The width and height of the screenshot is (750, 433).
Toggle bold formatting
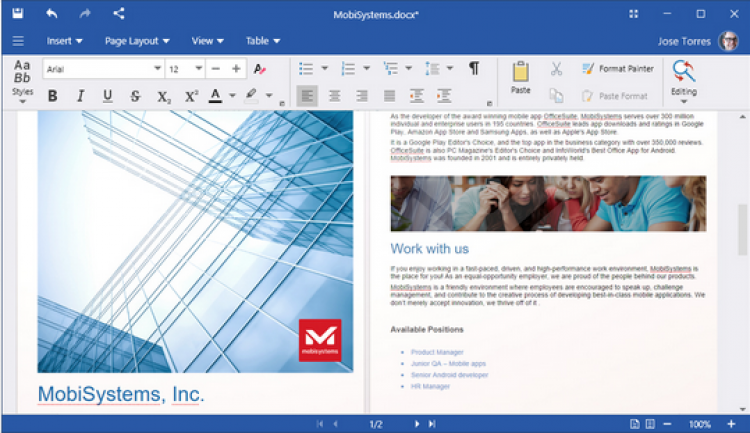click(x=53, y=96)
